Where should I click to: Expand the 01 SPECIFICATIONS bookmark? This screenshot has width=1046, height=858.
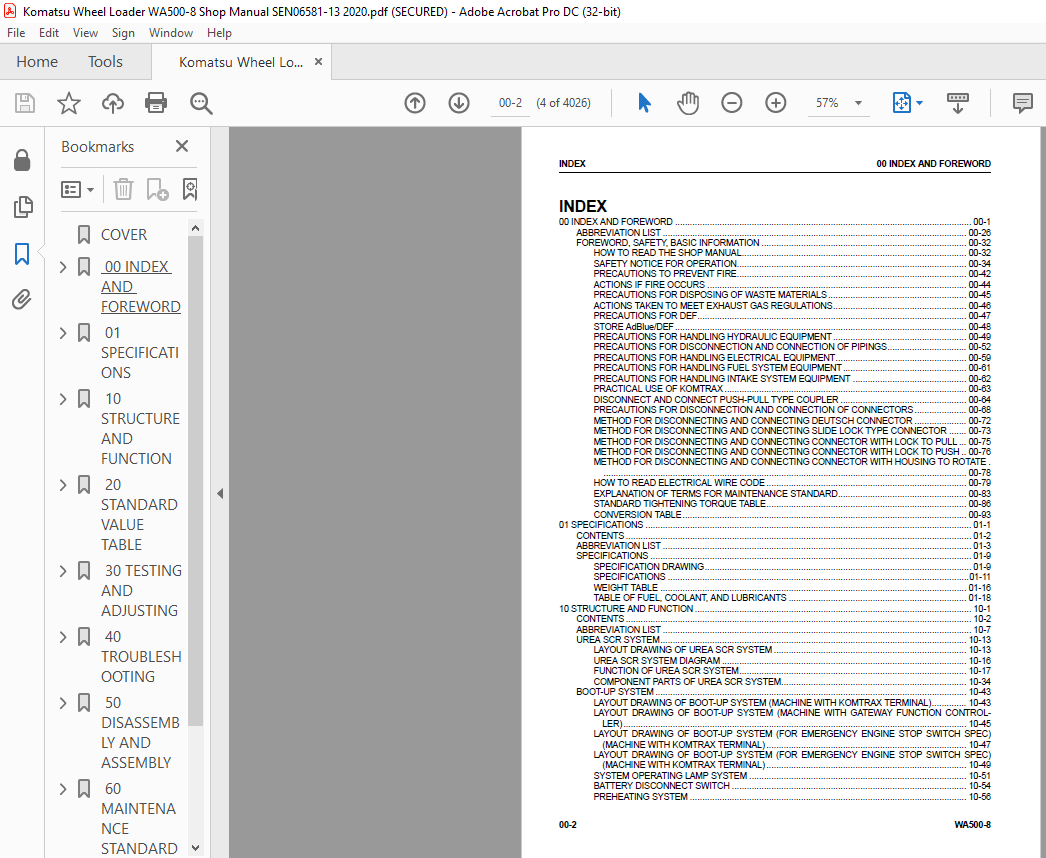pos(63,333)
